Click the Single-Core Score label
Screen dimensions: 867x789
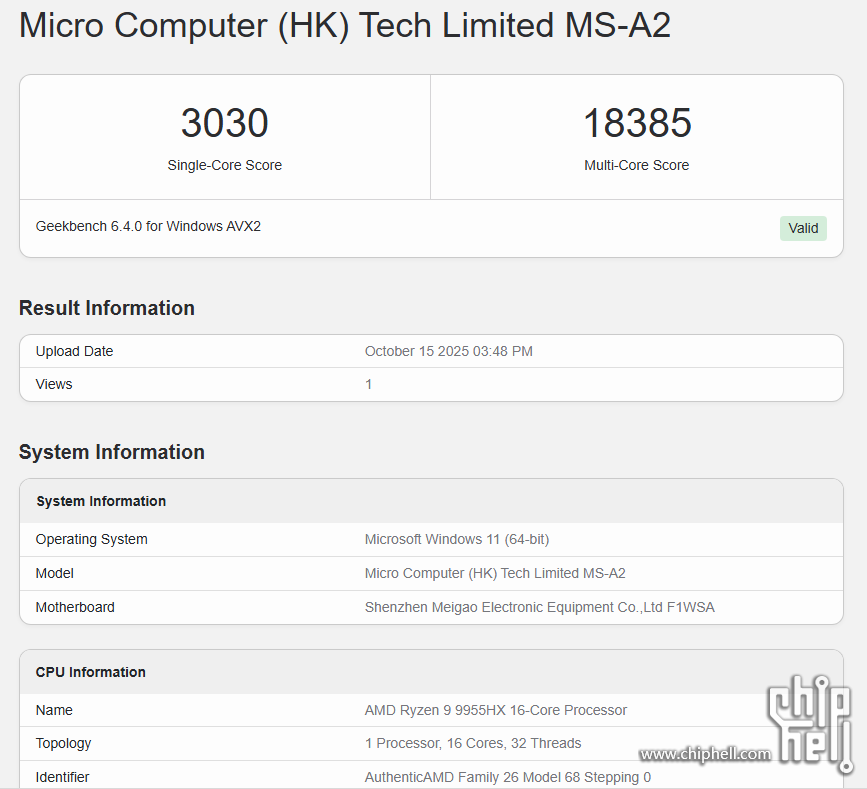pos(225,165)
